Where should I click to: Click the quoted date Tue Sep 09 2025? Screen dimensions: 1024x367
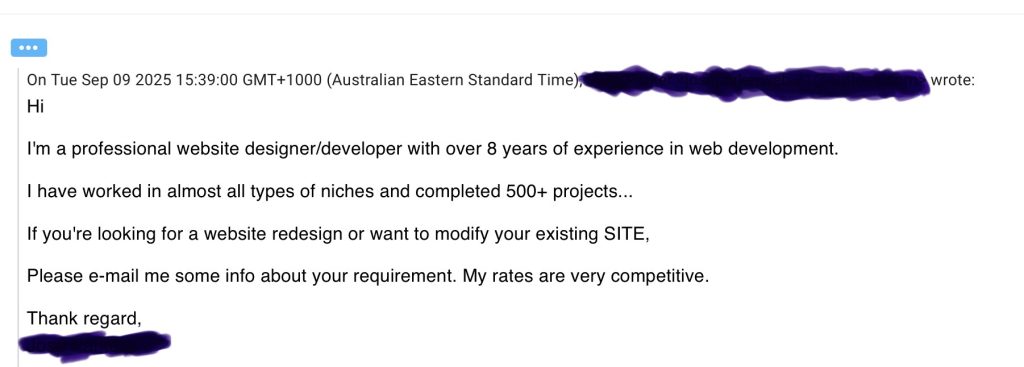point(108,80)
